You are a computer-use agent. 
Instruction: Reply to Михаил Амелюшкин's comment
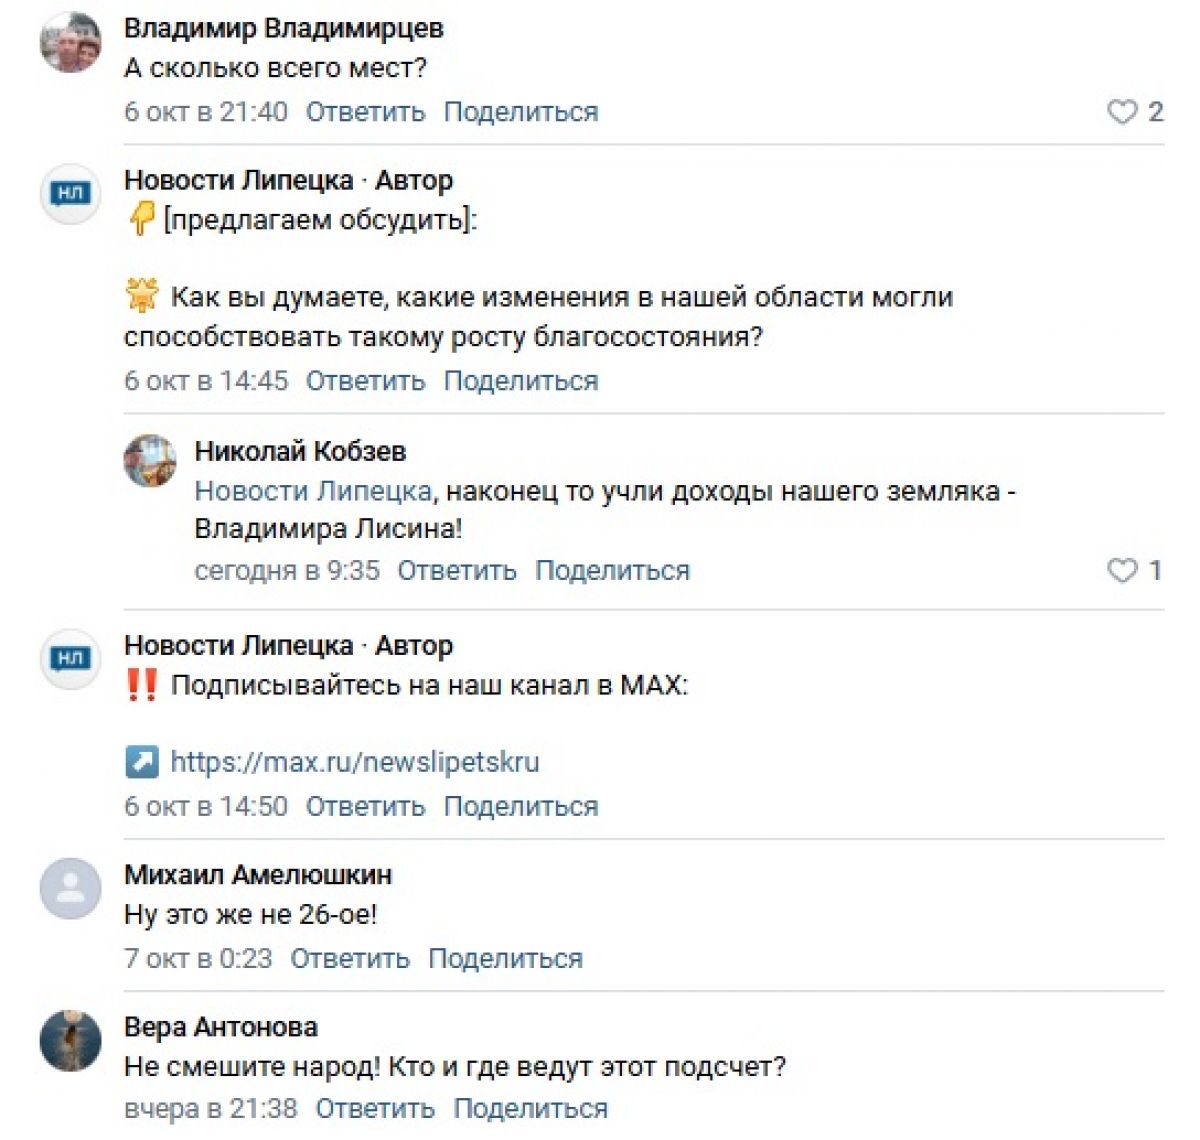350,958
